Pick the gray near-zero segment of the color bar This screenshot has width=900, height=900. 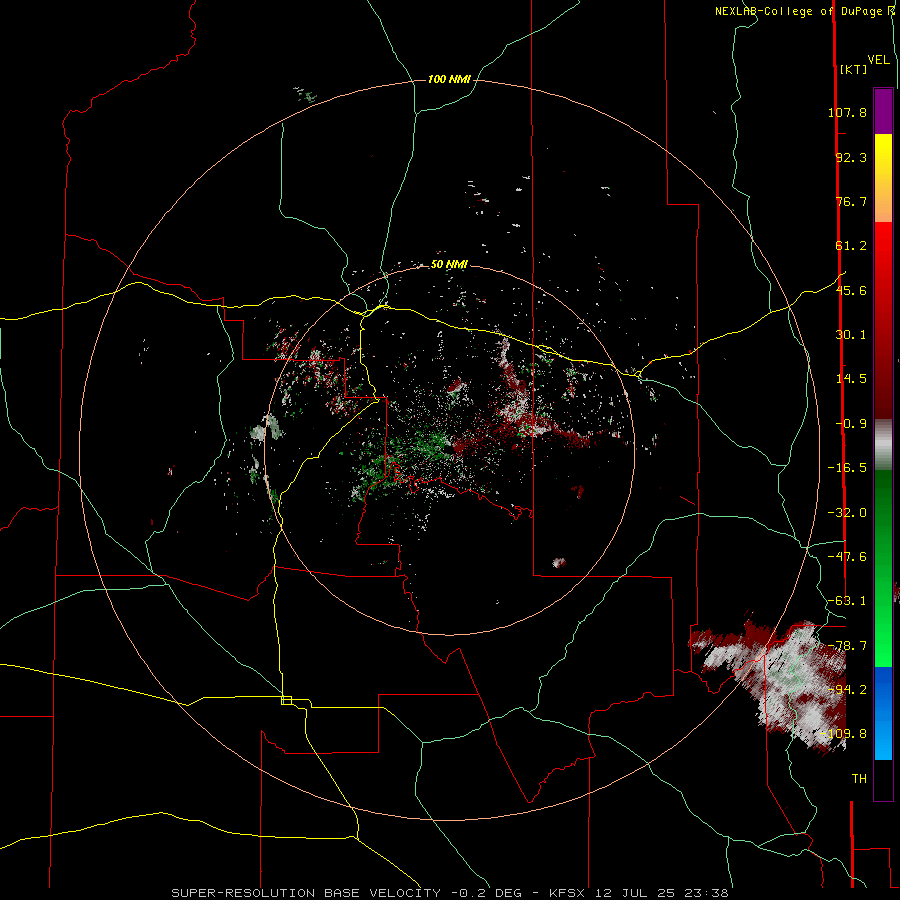point(883,445)
